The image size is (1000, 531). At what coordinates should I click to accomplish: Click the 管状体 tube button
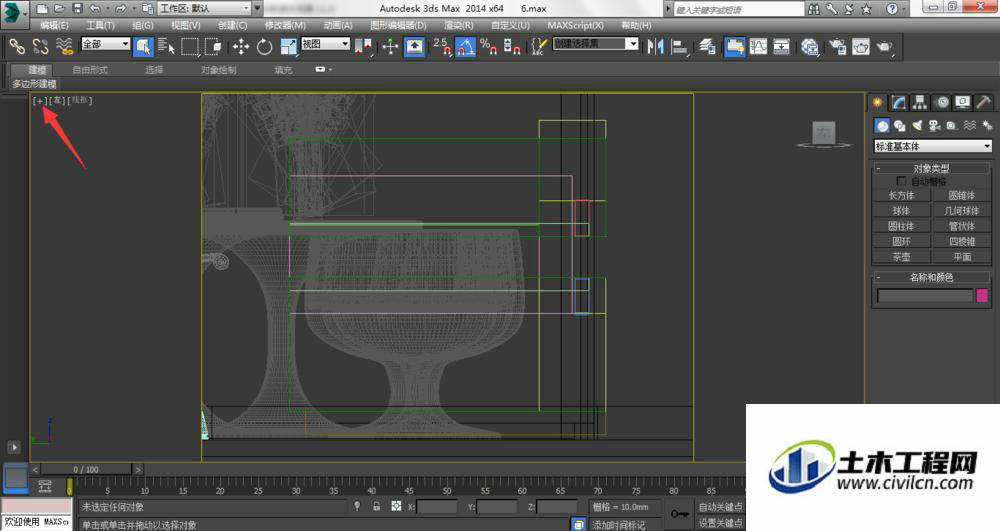click(962, 226)
